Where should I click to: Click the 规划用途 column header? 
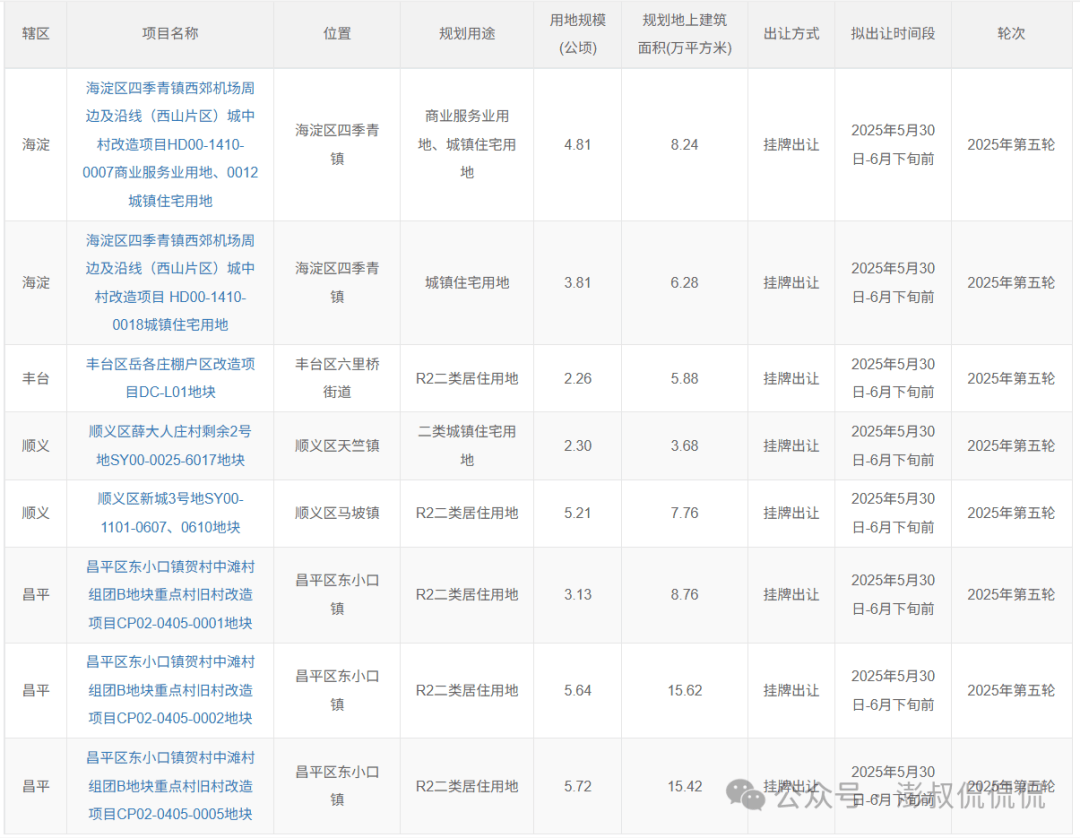click(x=467, y=33)
